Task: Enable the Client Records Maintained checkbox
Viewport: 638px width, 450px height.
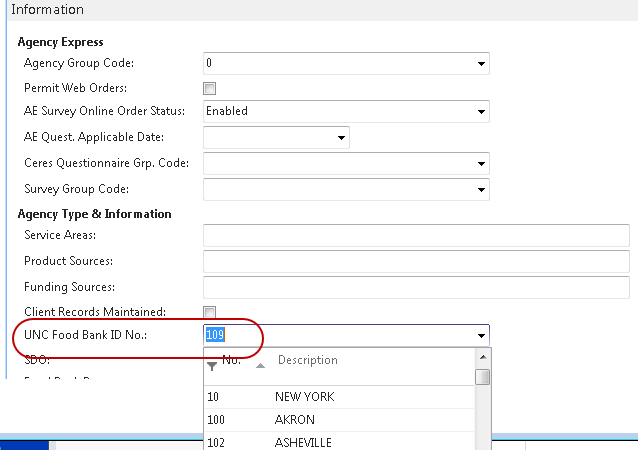Action: click(210, 312)
